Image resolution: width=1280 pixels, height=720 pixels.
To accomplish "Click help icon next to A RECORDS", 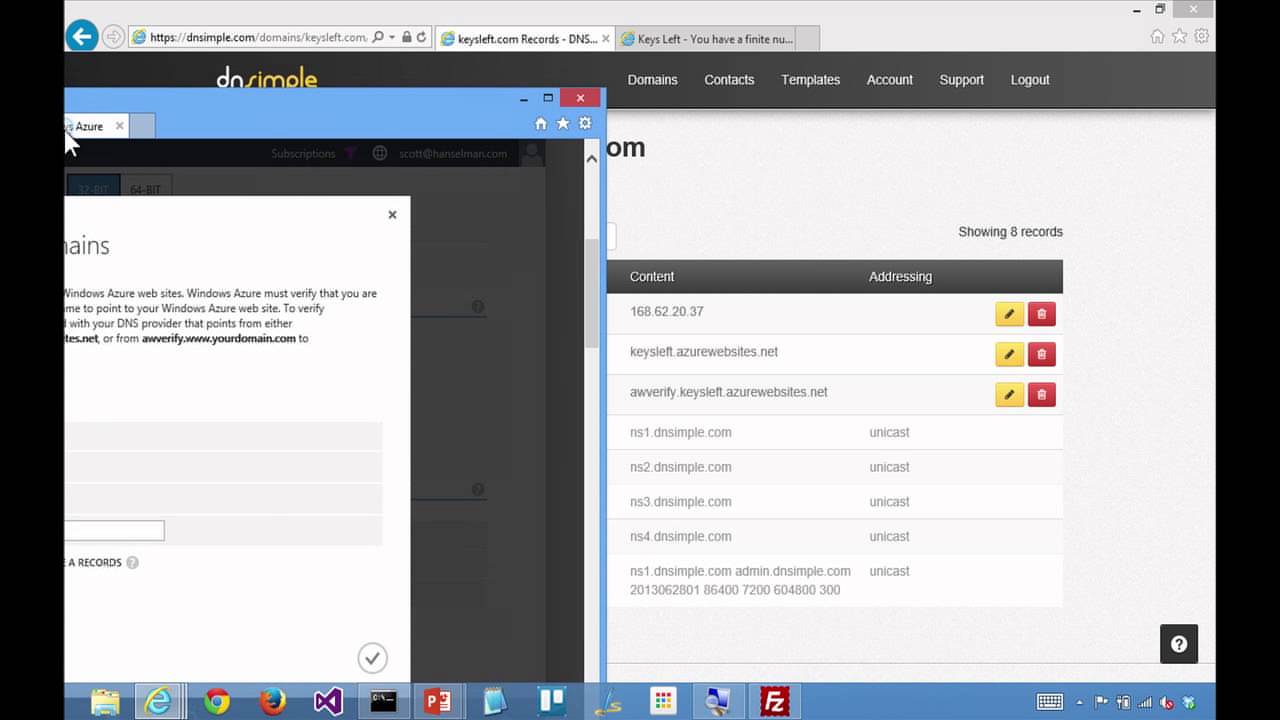I will pyautogui.click(x=133, y=563).
